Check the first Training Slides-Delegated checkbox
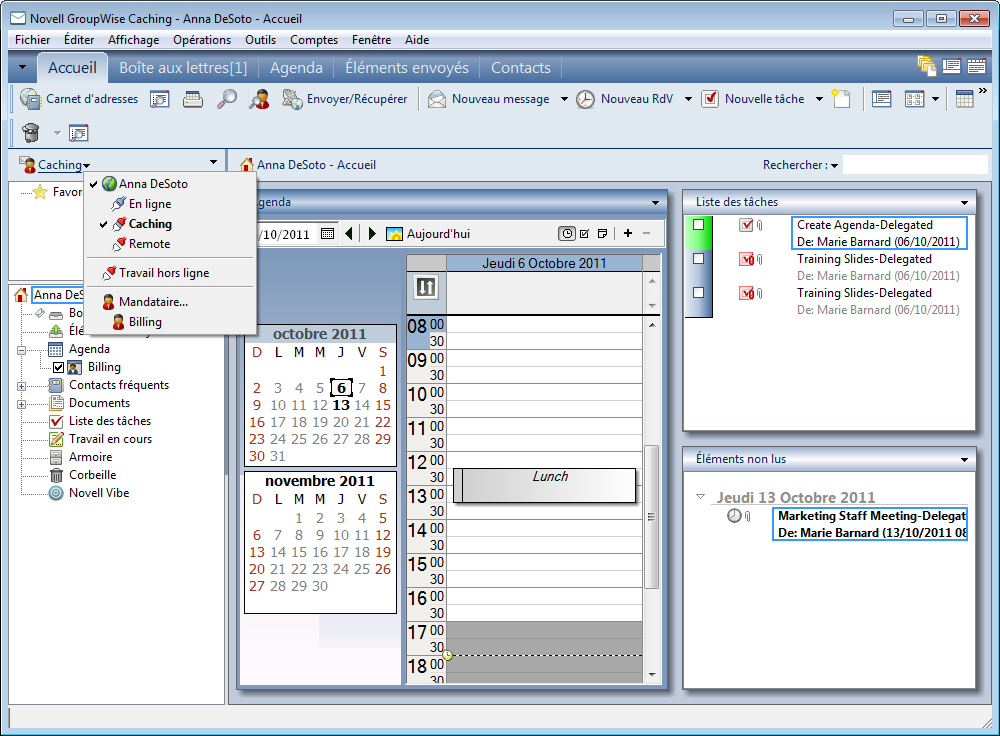The height and width of the screenshot is (736, 1000). [x=698, y=258]
